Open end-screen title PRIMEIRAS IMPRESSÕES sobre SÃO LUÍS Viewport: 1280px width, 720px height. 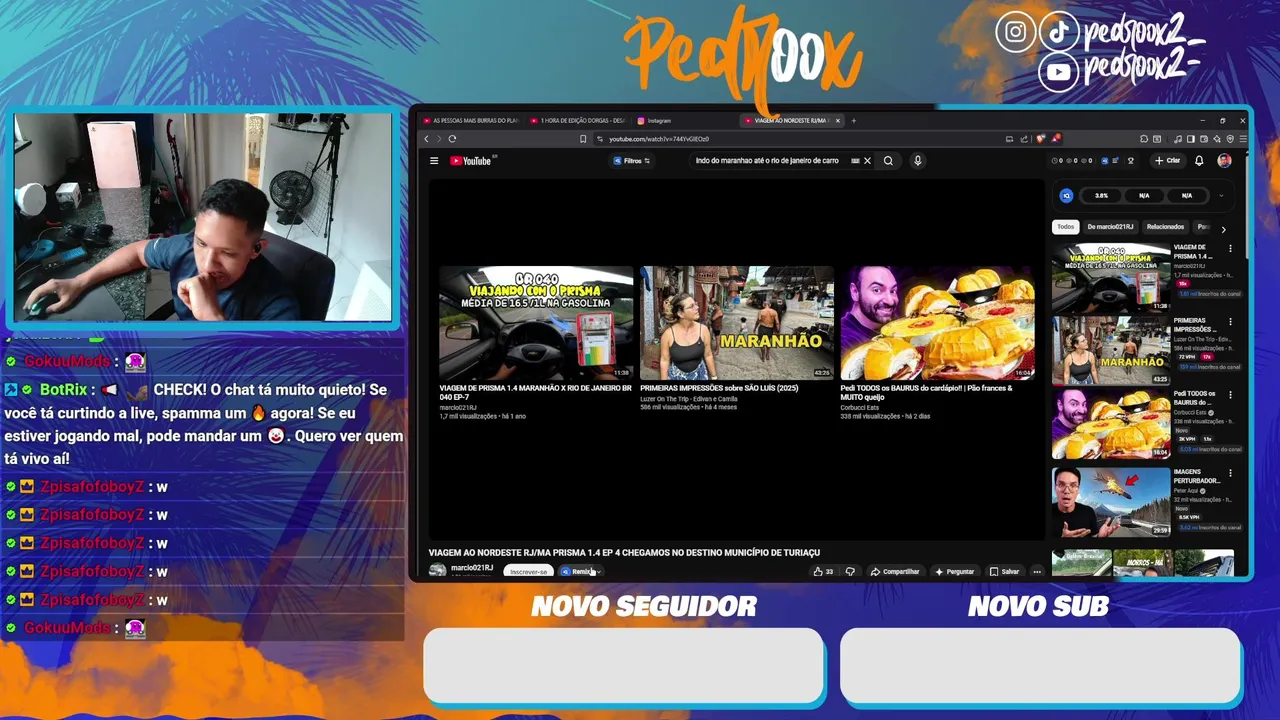(719, 388)
